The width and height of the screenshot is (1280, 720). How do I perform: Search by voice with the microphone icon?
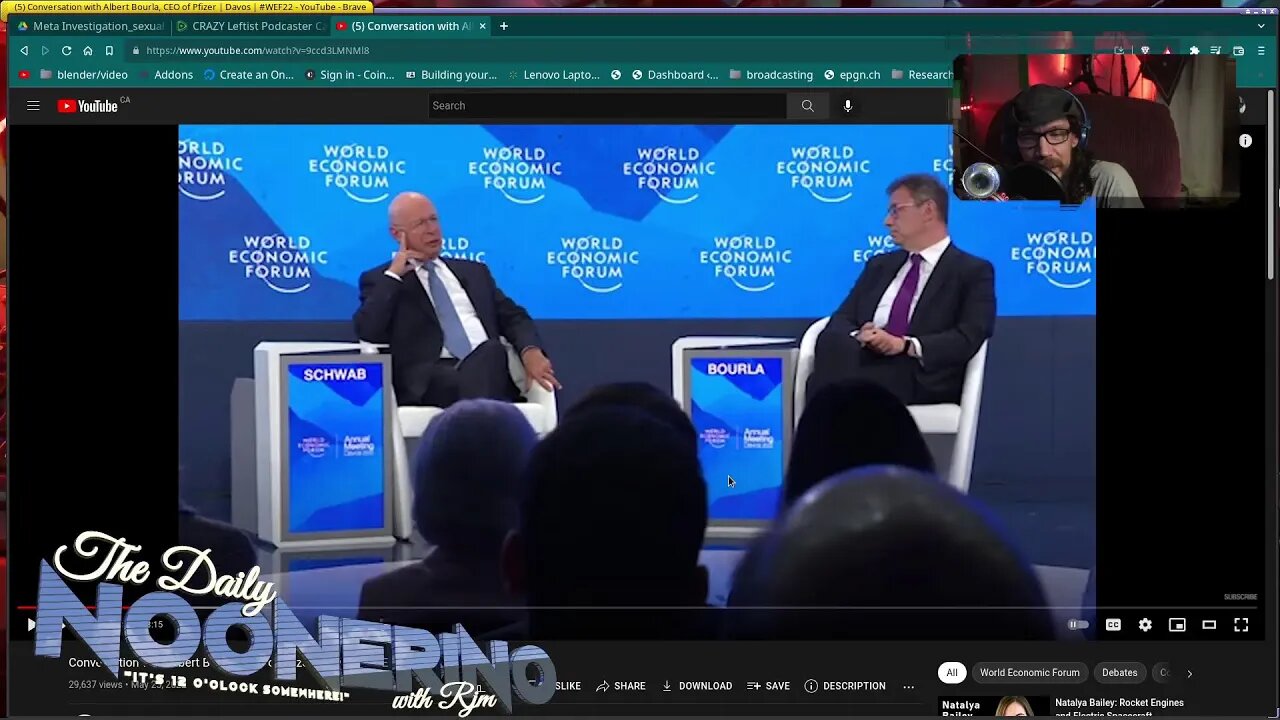pos(848,105)
